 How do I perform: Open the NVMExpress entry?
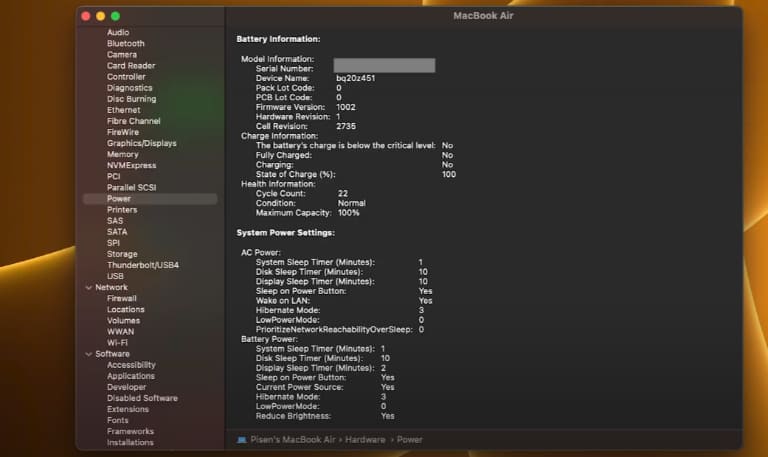tap(131, 166)
